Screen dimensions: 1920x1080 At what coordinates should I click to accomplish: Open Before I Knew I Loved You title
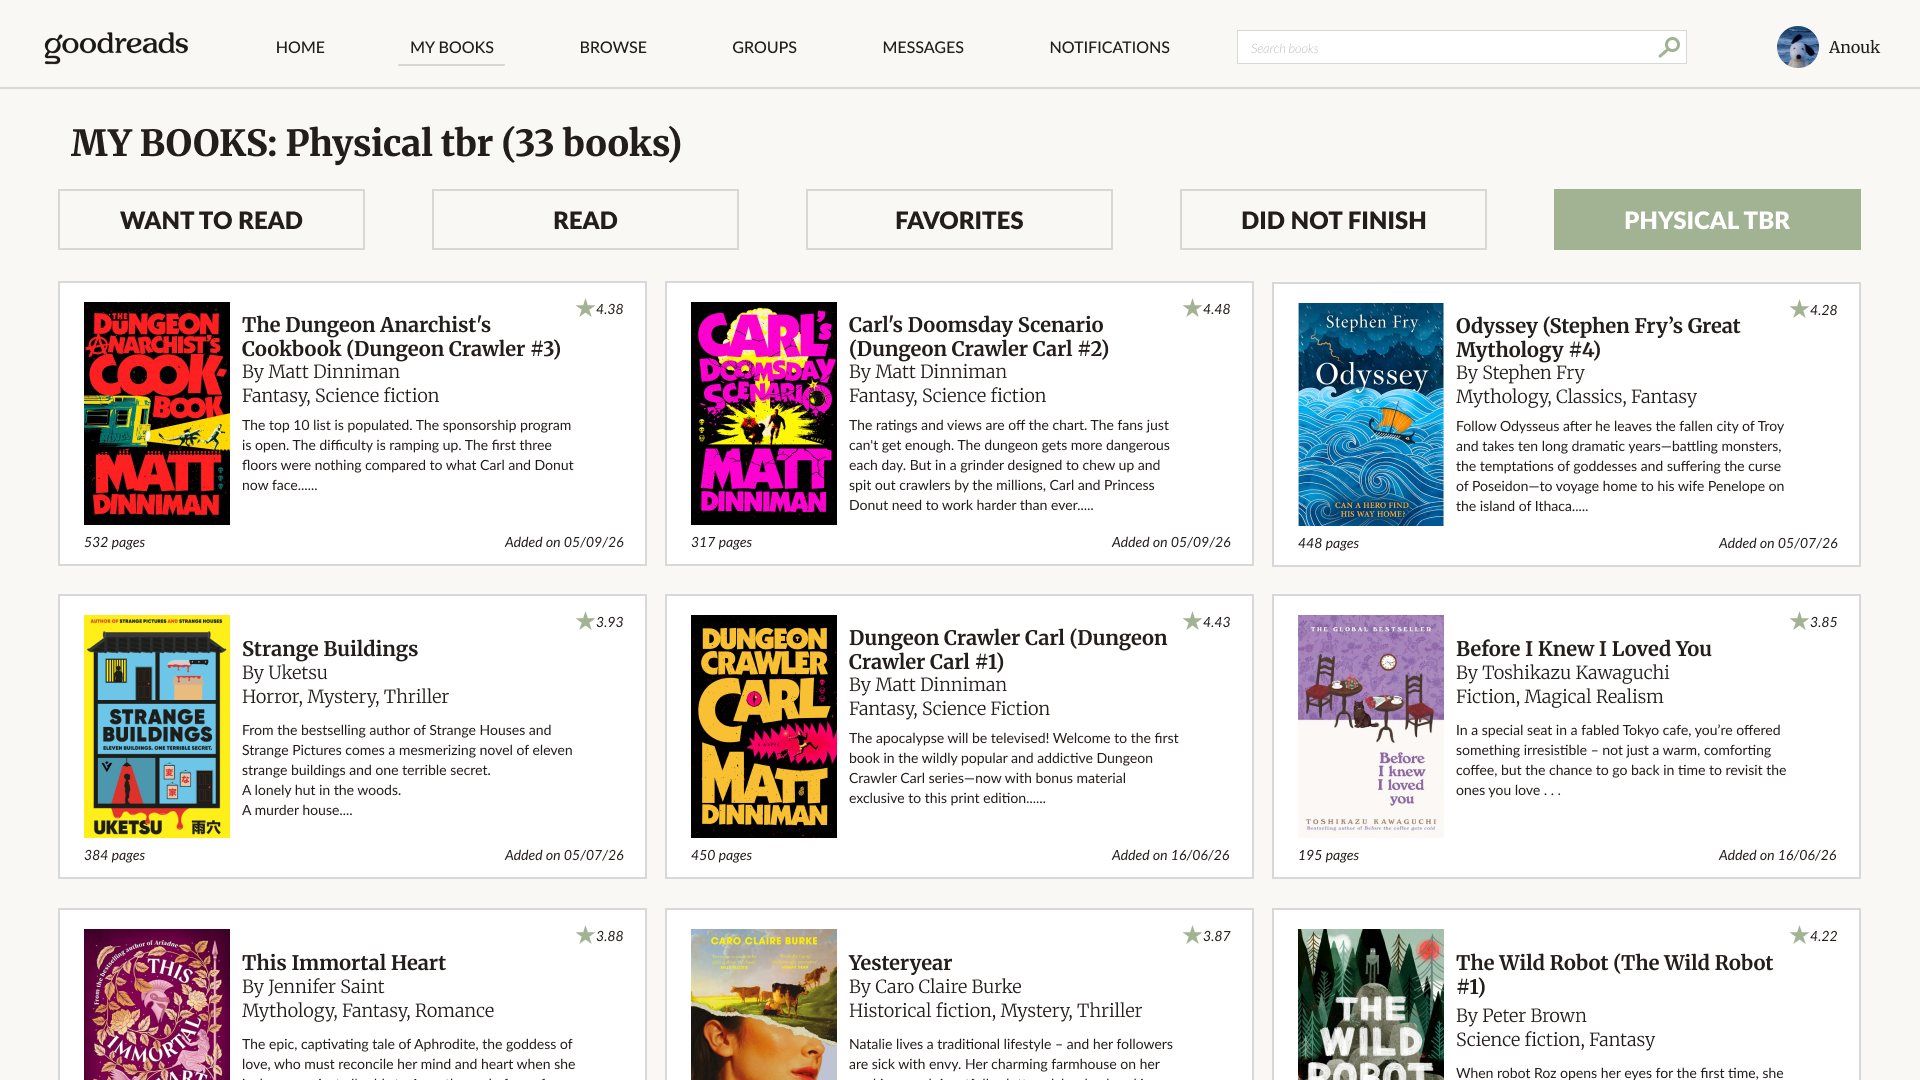tap(1583, 648)
